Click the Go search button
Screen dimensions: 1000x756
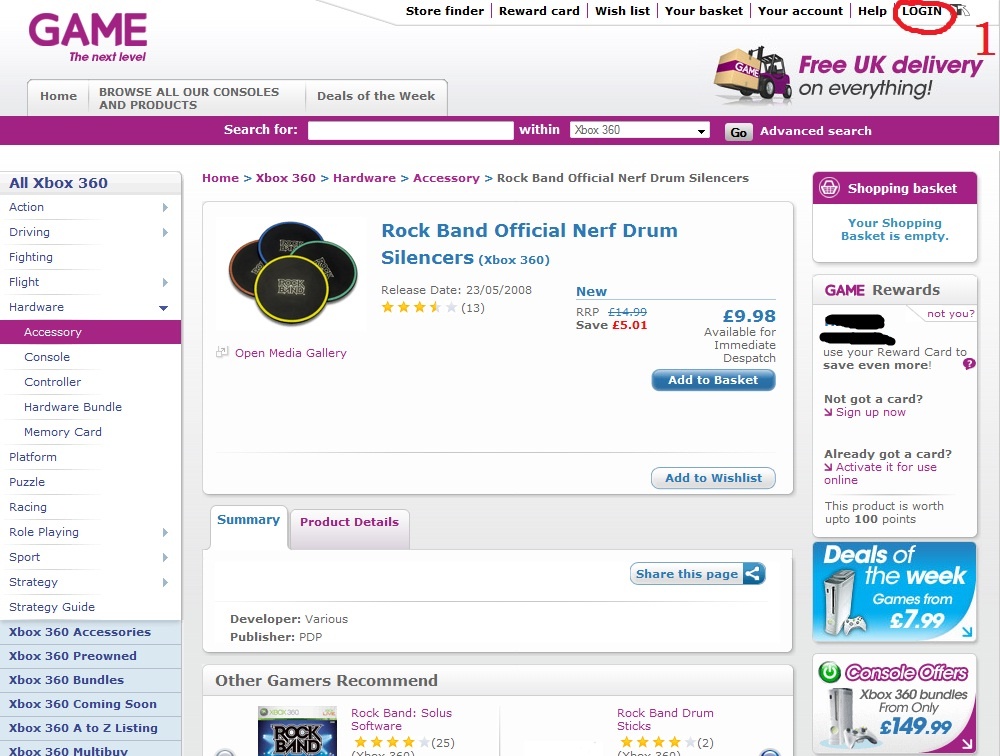coord(739,132)
